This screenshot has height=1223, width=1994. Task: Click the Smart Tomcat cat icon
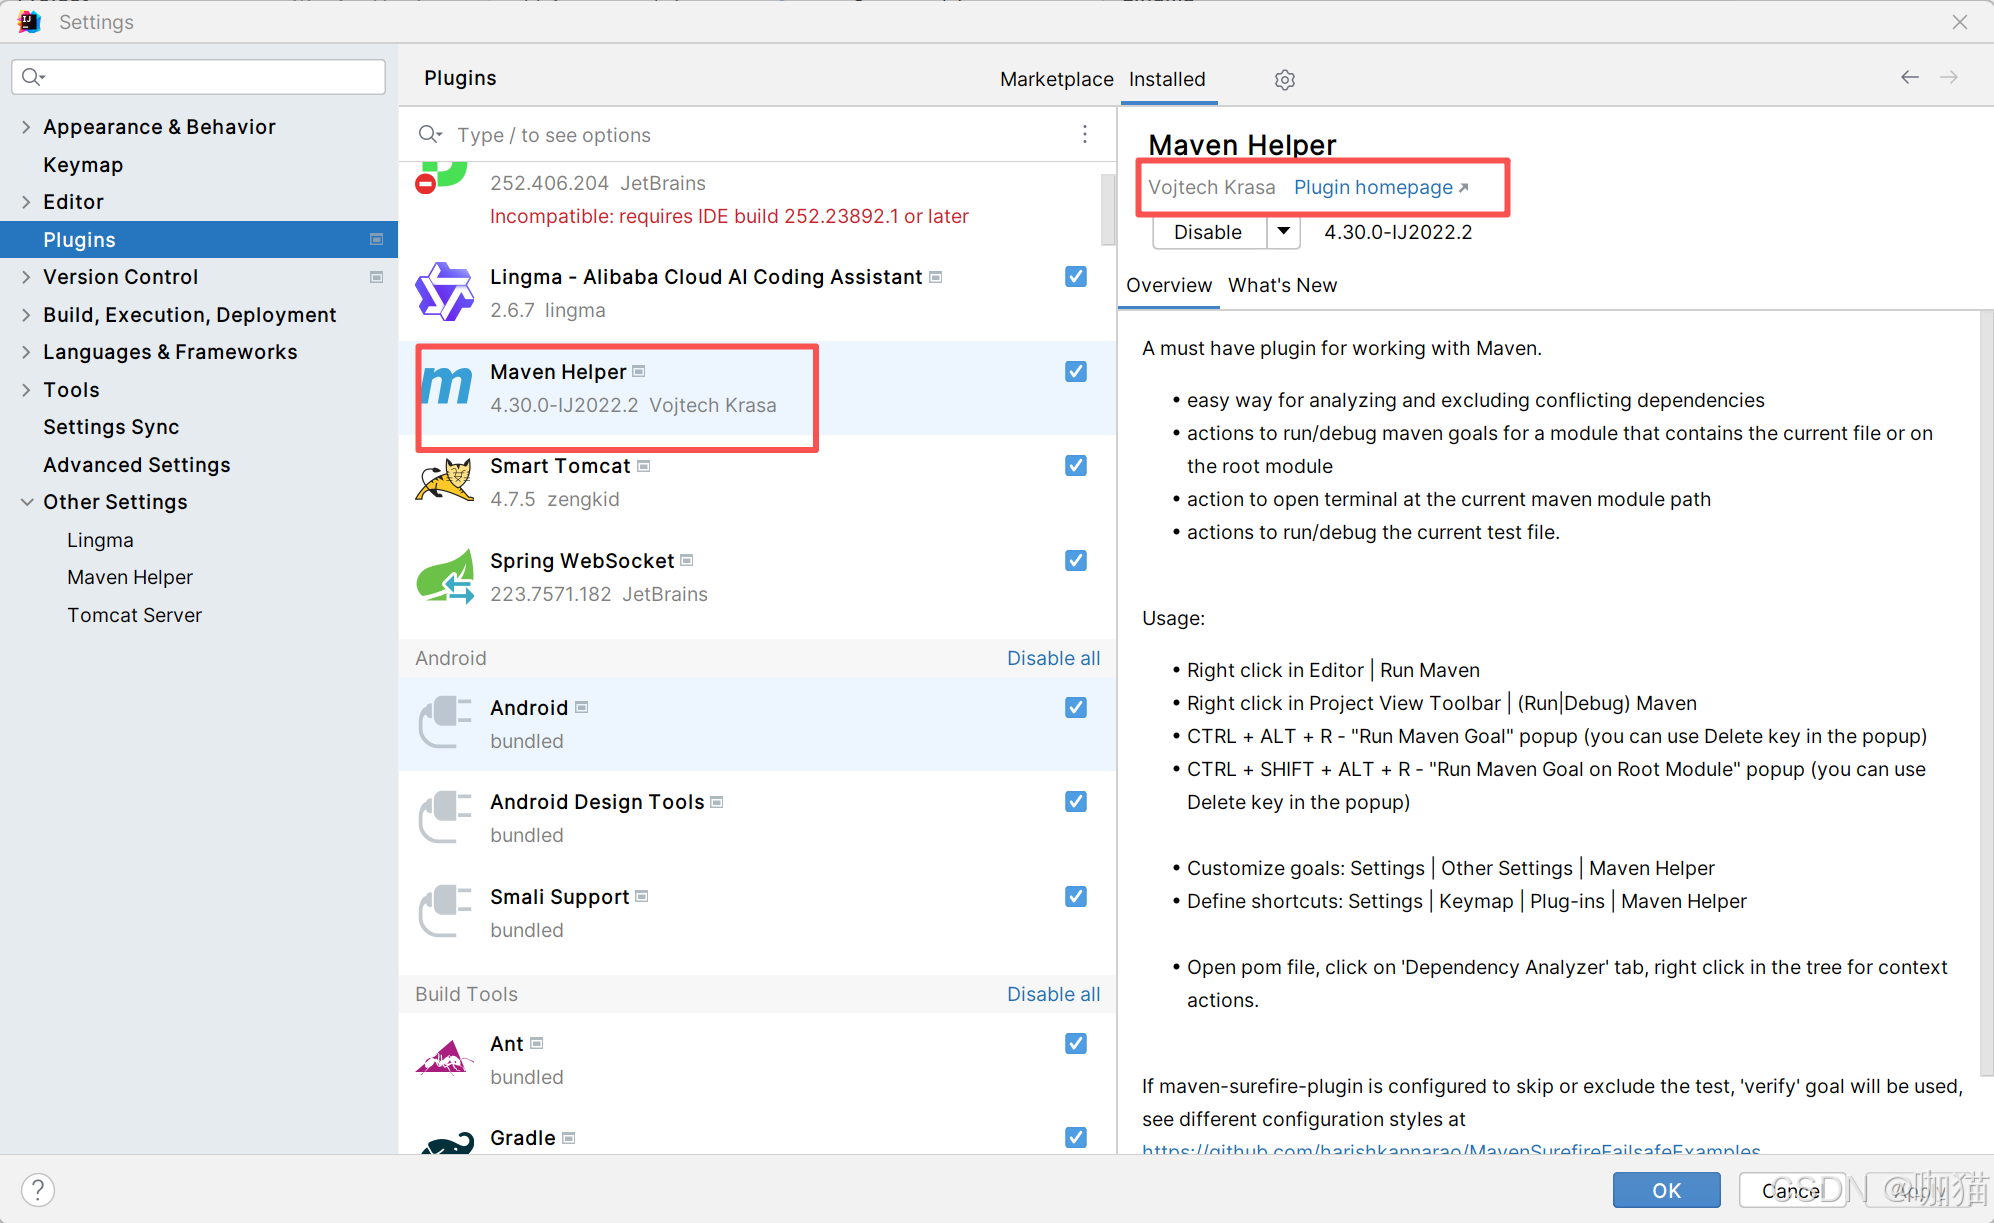coord(445,481)
